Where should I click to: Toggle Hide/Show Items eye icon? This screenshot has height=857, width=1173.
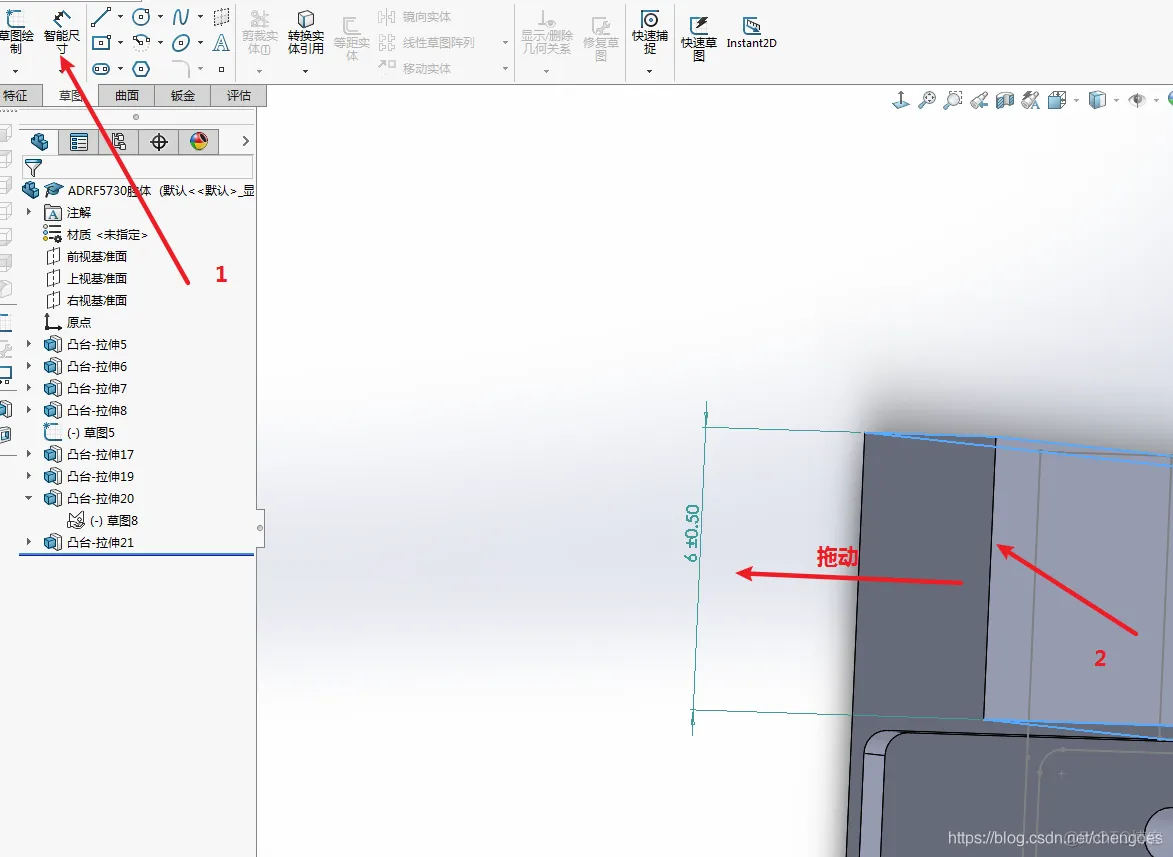pyautogui.click(x=1136, y=100)
